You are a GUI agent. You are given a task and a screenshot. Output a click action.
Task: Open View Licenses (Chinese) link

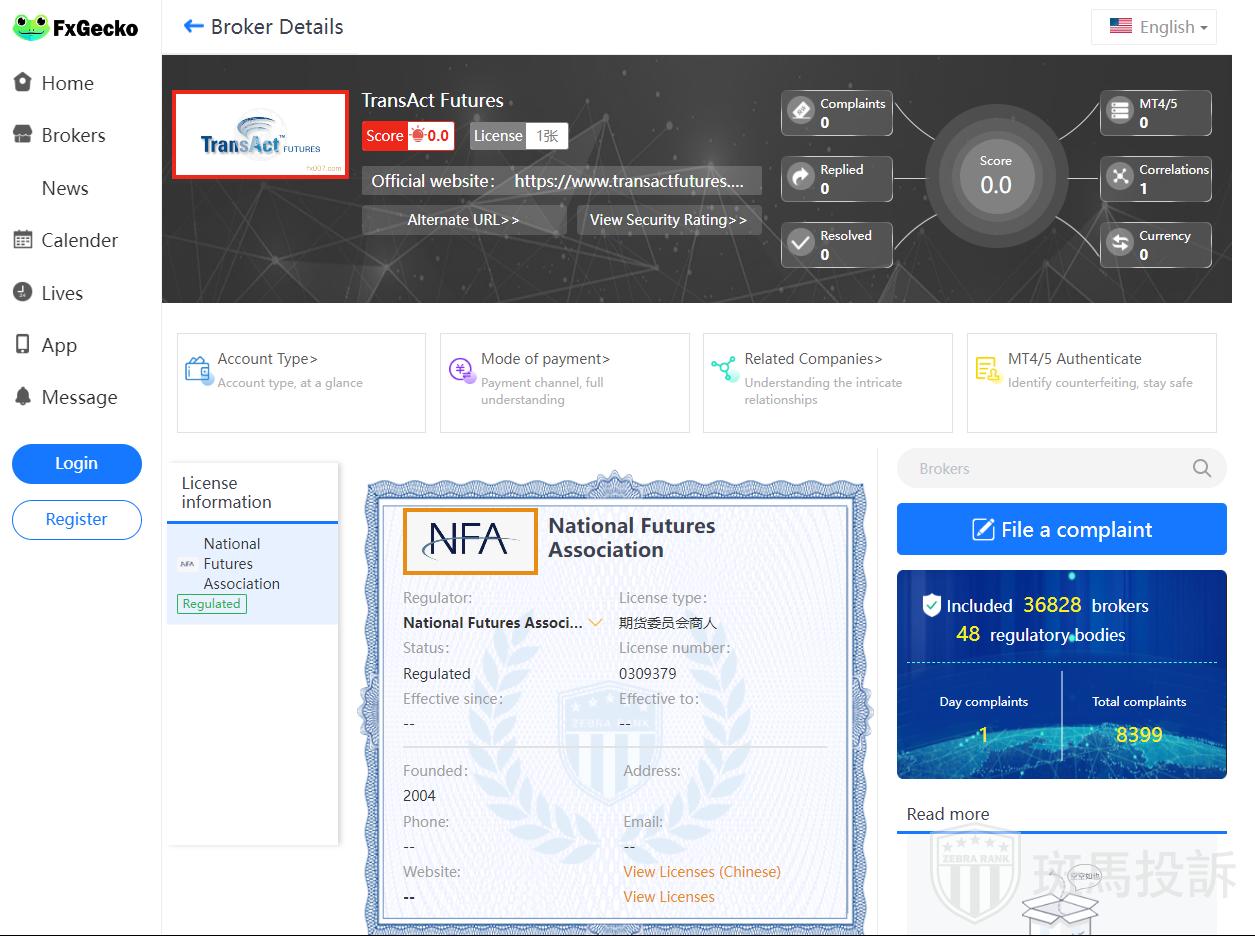coord(702,872)
